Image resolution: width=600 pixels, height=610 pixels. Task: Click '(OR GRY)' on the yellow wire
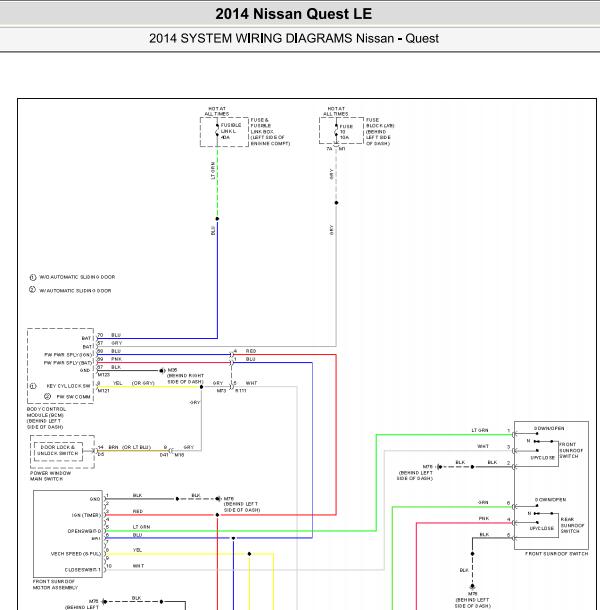[143, 383]
